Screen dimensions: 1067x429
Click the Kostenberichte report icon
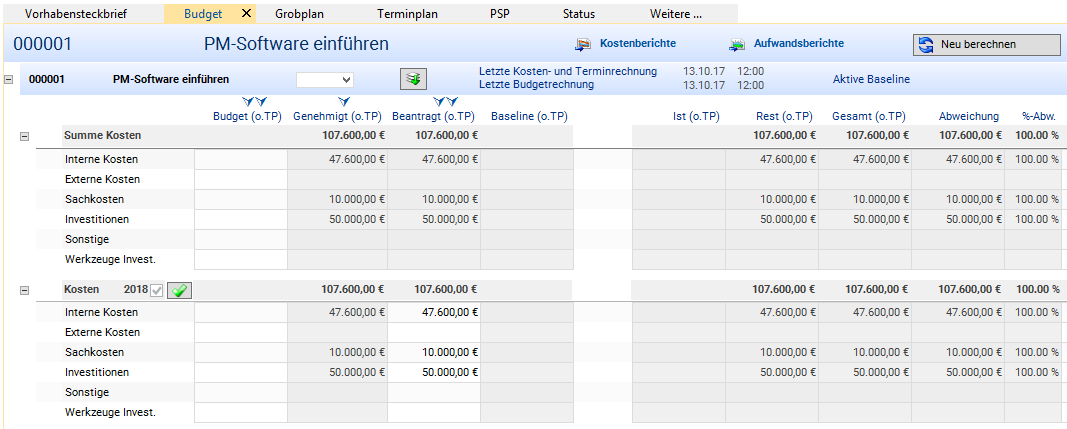(x=582, y=44)
